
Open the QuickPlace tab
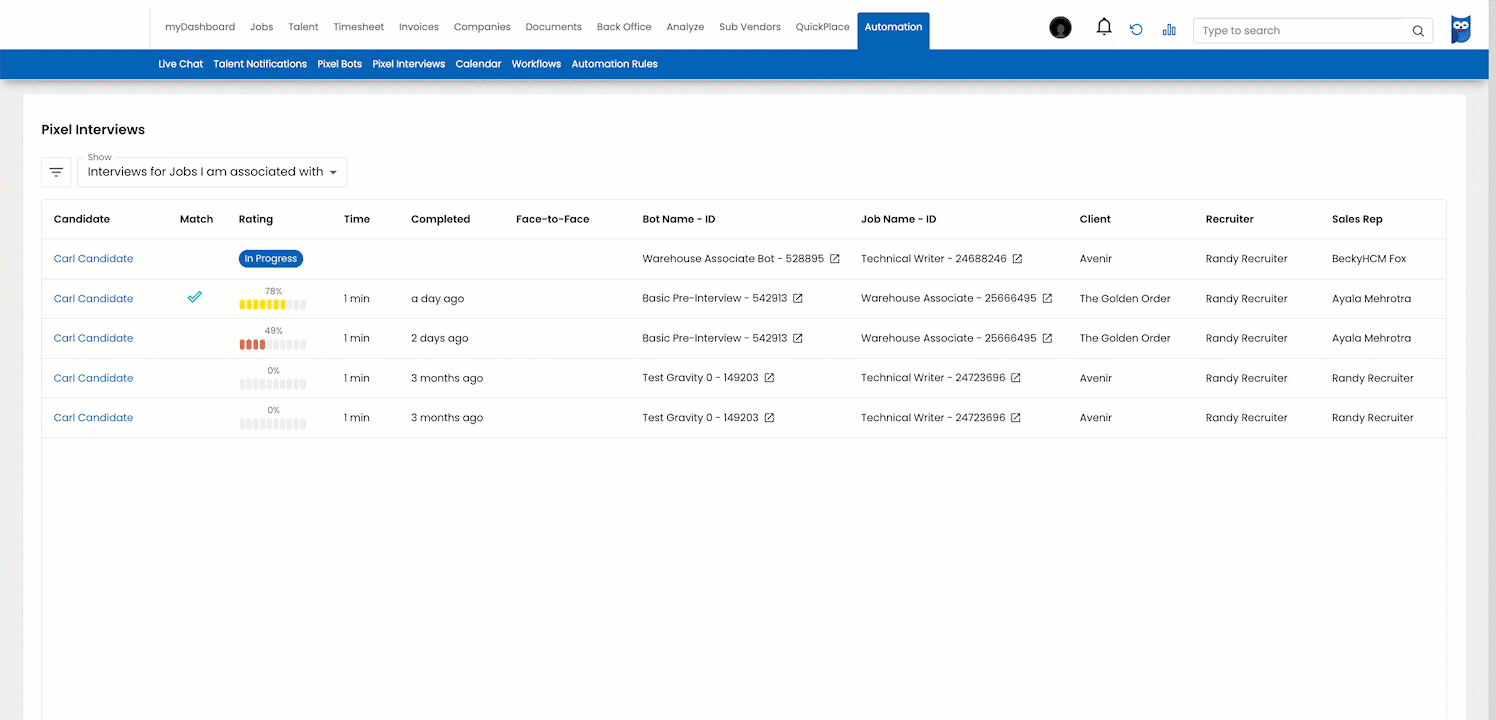[x=823, y=27]
